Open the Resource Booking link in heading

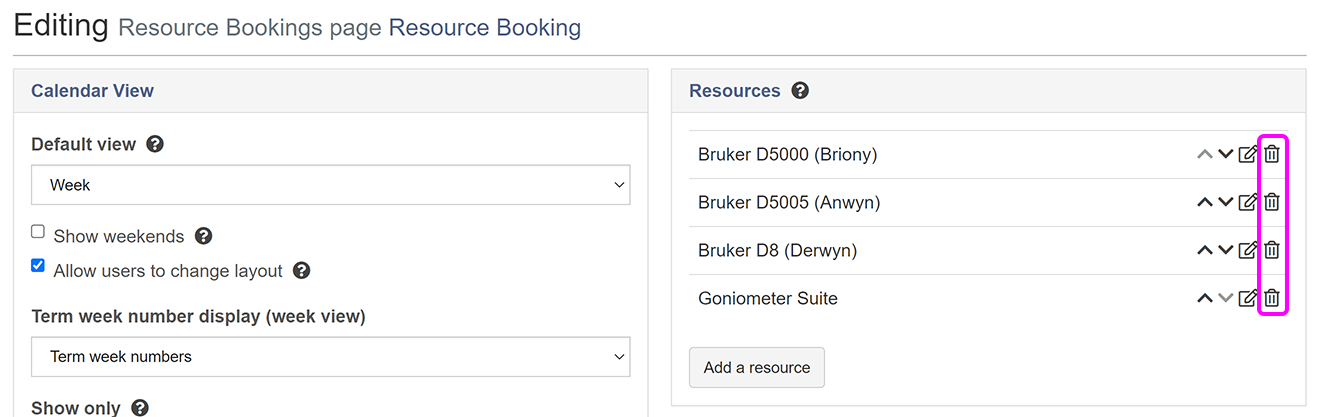tap(484, 28)
